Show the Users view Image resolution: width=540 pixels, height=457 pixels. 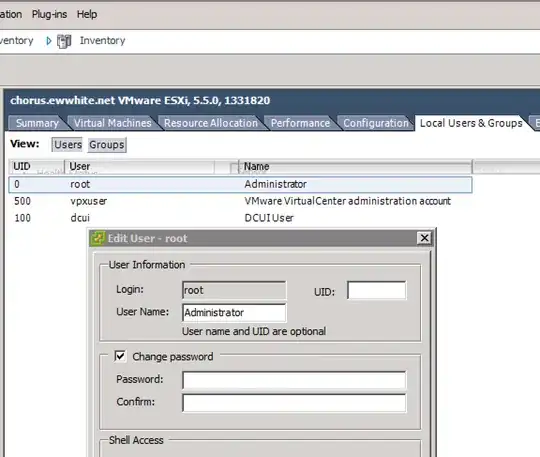point(68,145)
